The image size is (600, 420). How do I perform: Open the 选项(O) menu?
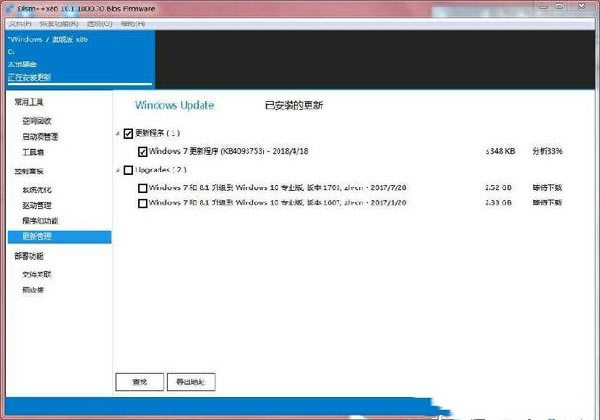[x=99, y=24]
